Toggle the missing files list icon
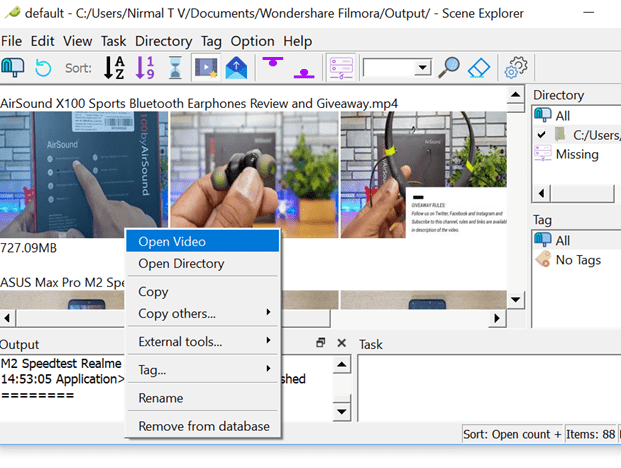 (x=341, y=68)
